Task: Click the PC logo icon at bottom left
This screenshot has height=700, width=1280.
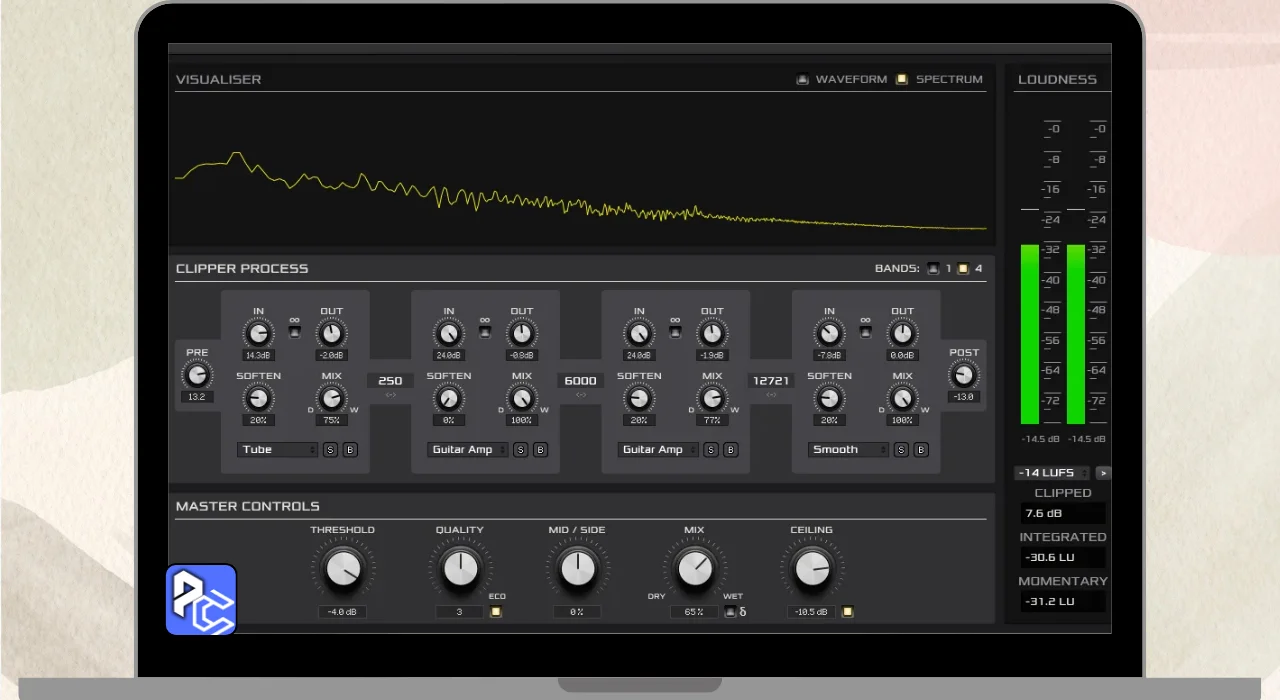Action: click(201, 600)
